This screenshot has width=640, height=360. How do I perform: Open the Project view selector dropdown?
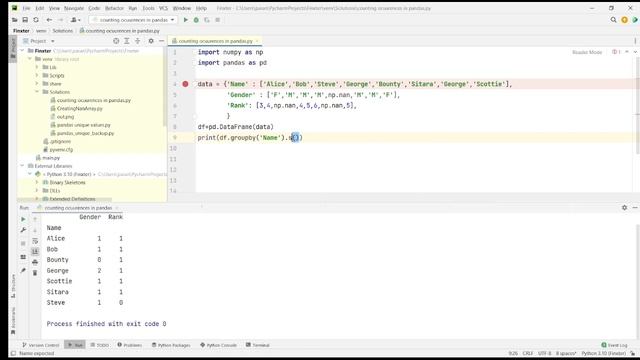(39, 41)
